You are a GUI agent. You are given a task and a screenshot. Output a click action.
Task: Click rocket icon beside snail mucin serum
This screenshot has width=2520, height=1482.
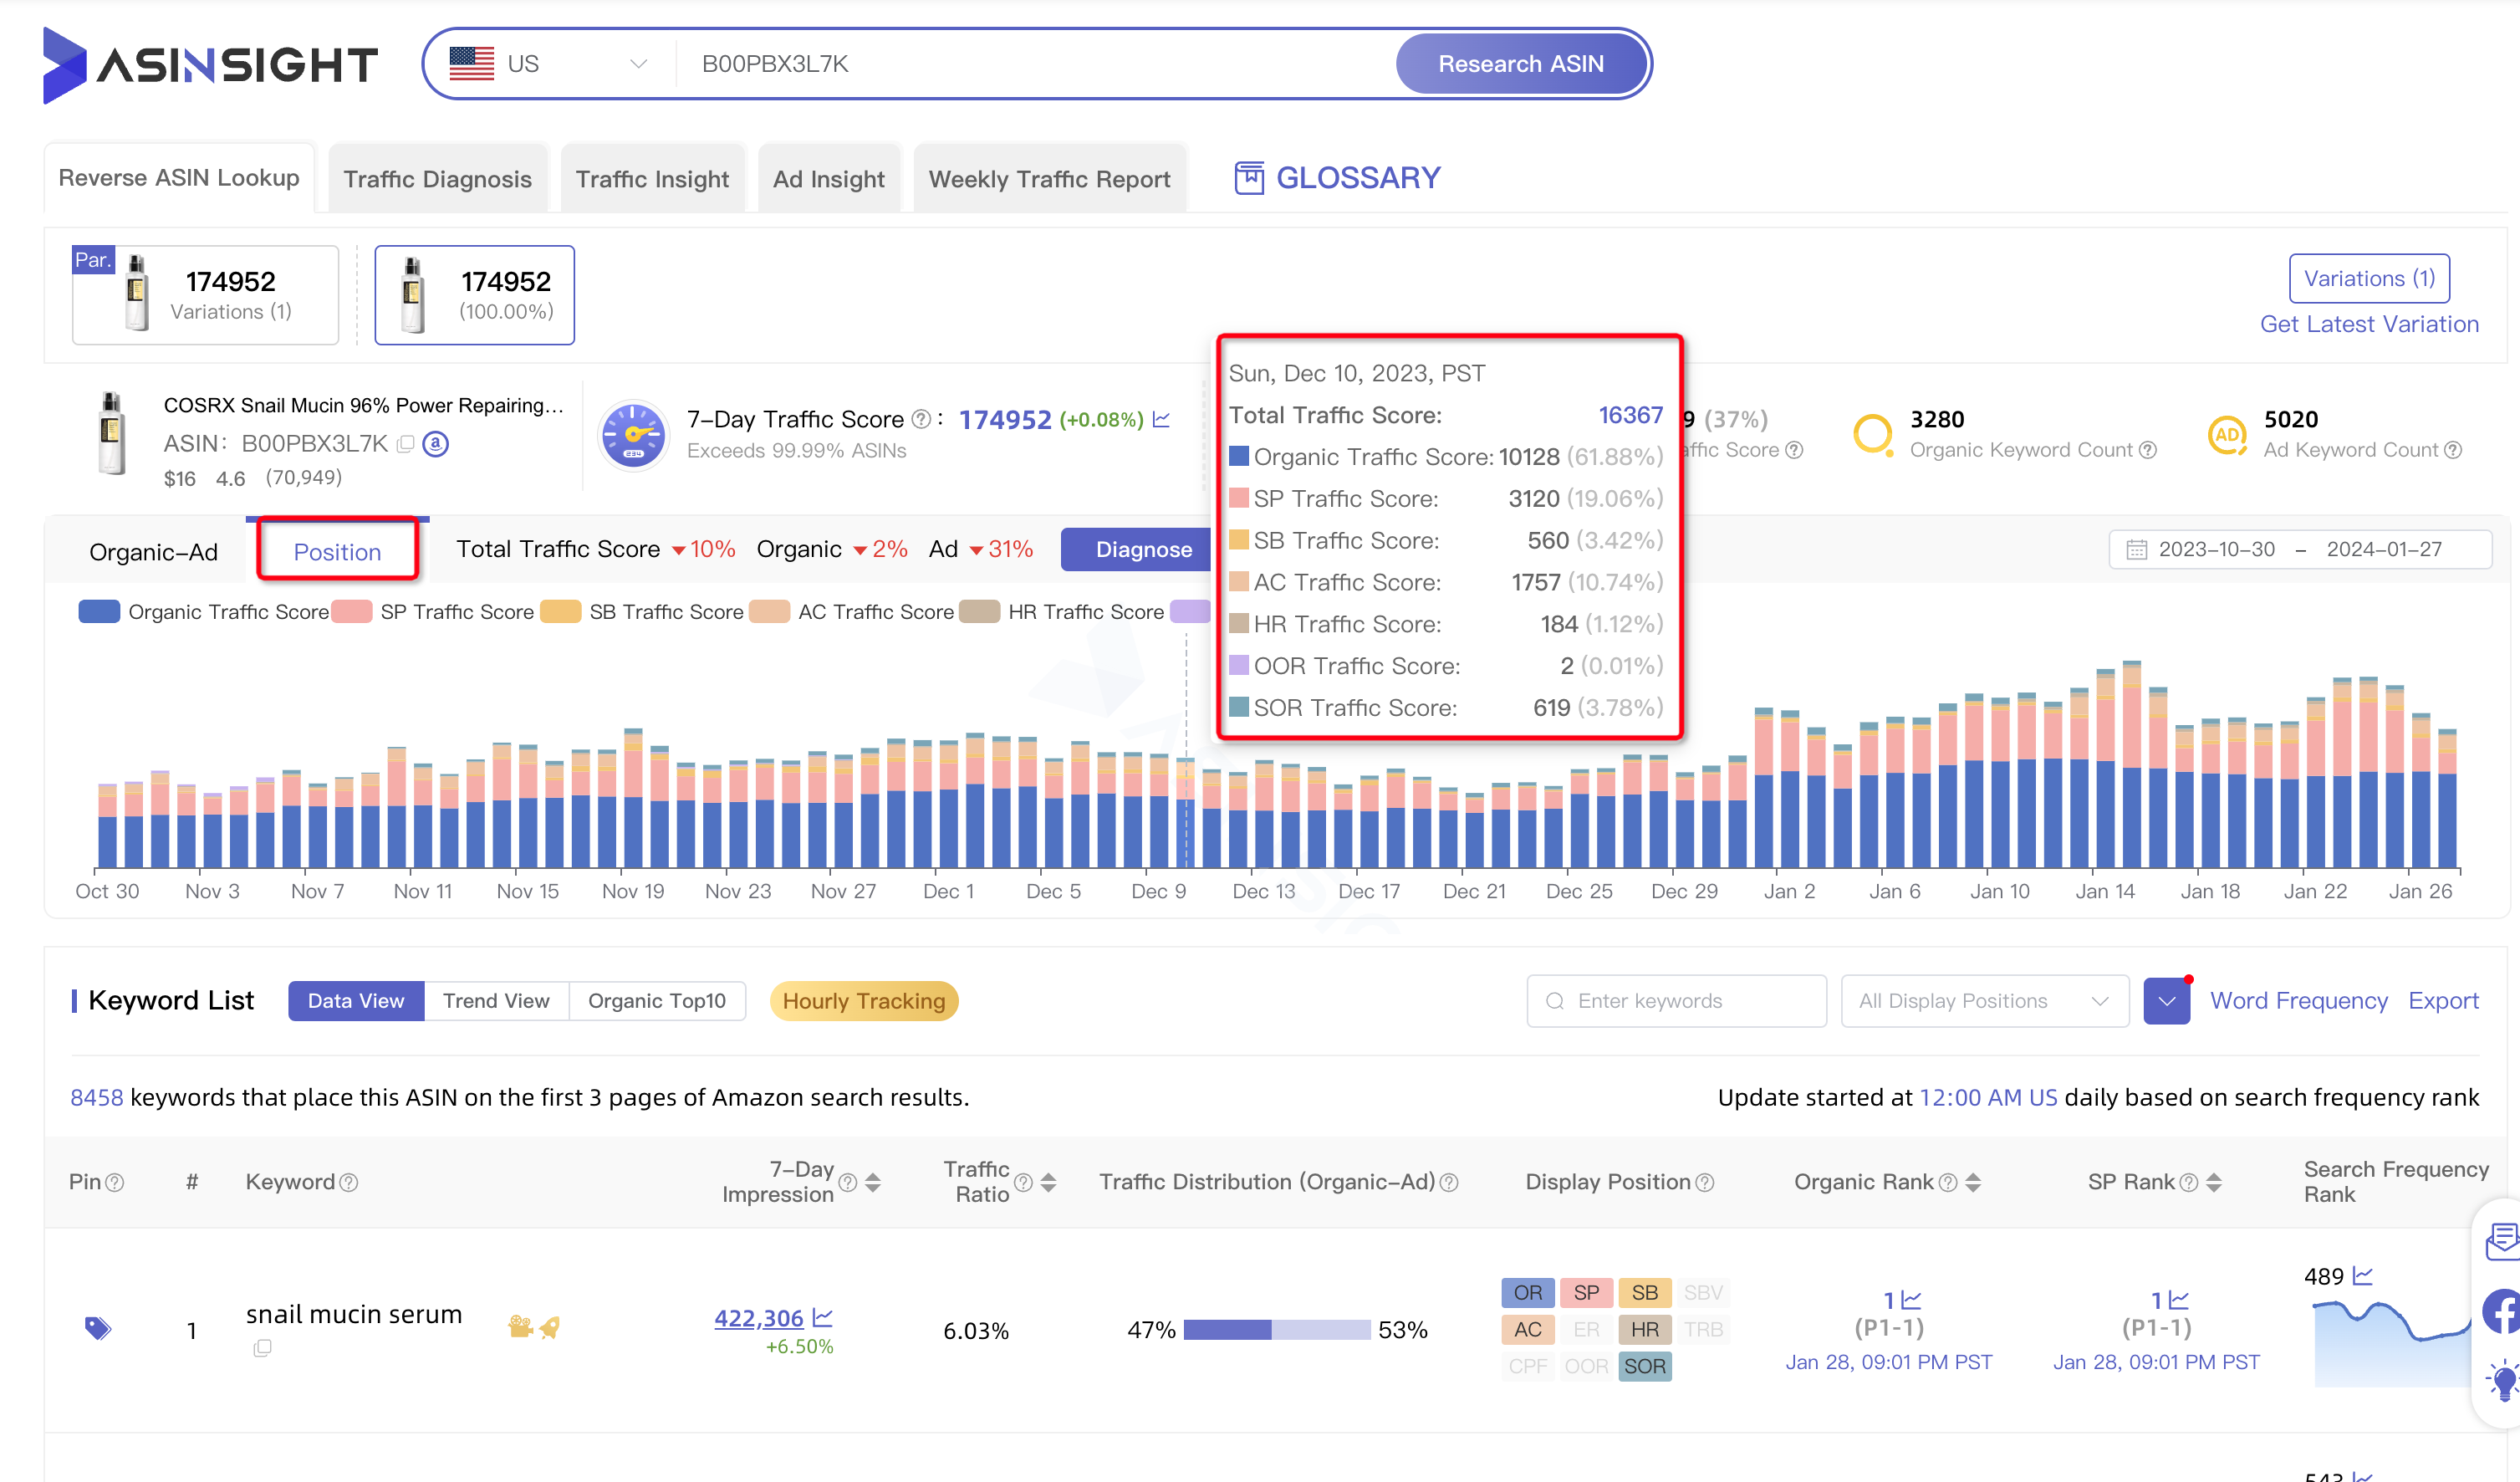click(x=549, y=1327)
